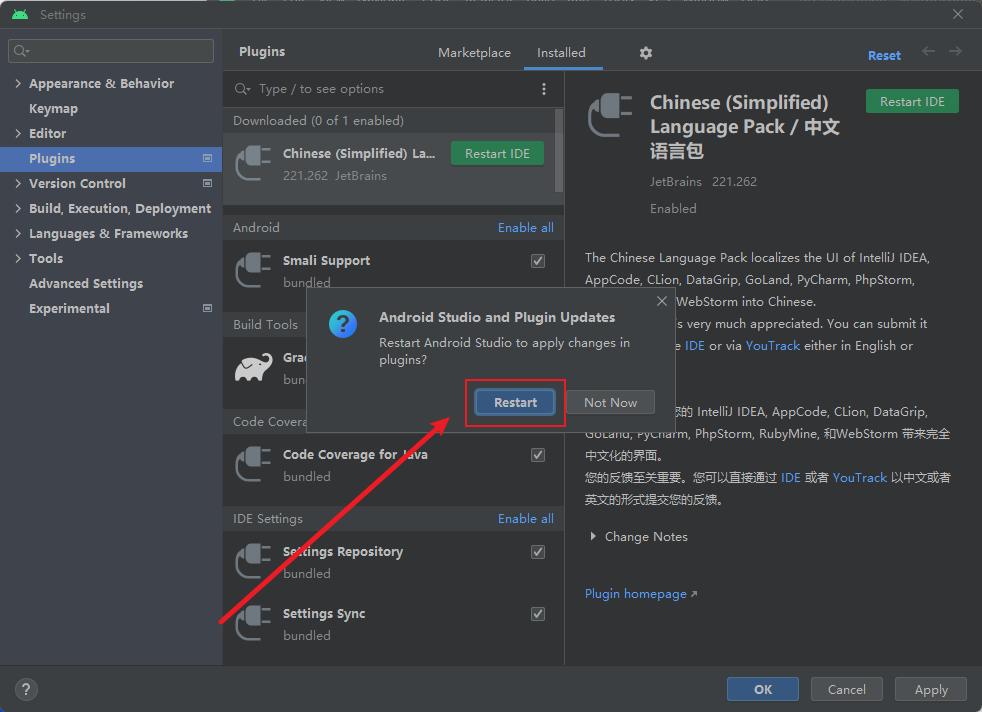Image resolution: width=982 pixels, height=712 pixels.
Task: Click the project-level icon beside Version Control
Action: [x=207, y=183]
